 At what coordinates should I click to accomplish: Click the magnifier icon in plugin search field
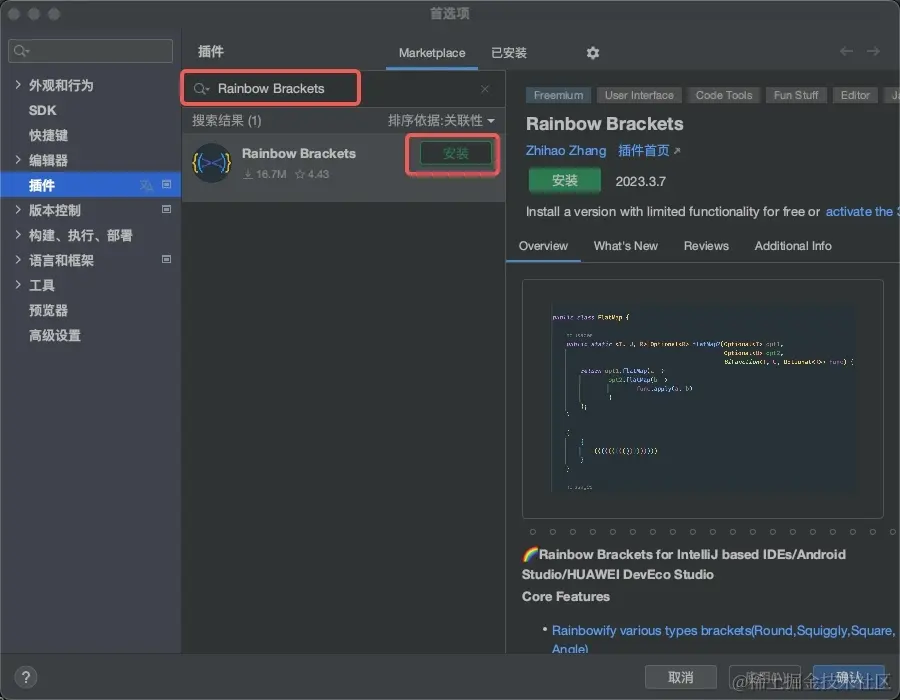click(x=201, y=89)
